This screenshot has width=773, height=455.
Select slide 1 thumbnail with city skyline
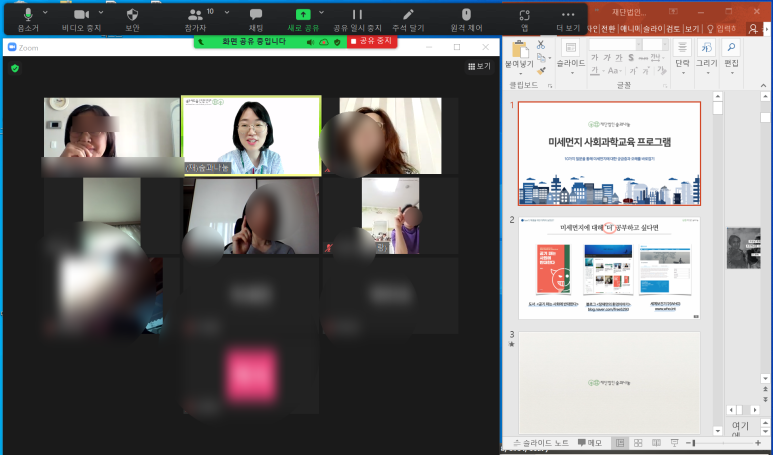609,153
